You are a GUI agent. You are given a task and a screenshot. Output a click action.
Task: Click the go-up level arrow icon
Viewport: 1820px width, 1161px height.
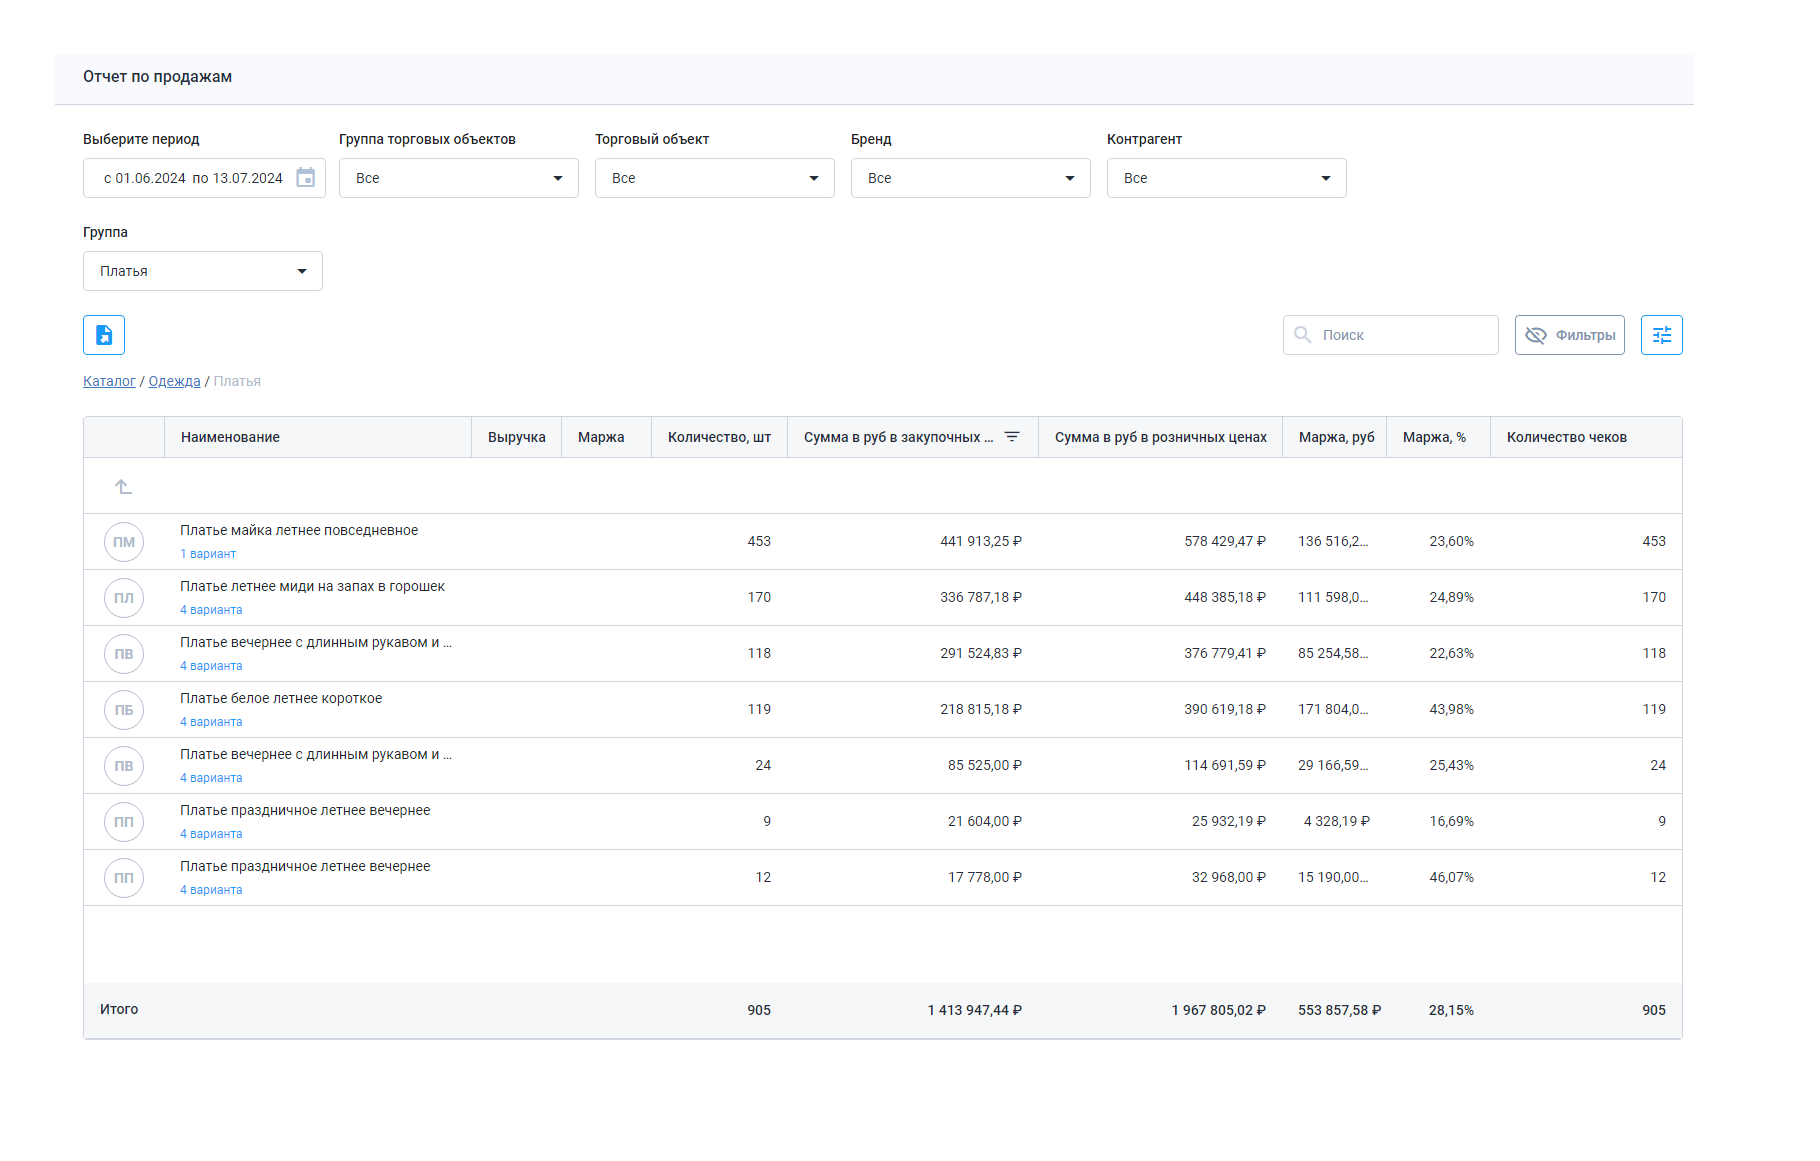pos(124,487)
